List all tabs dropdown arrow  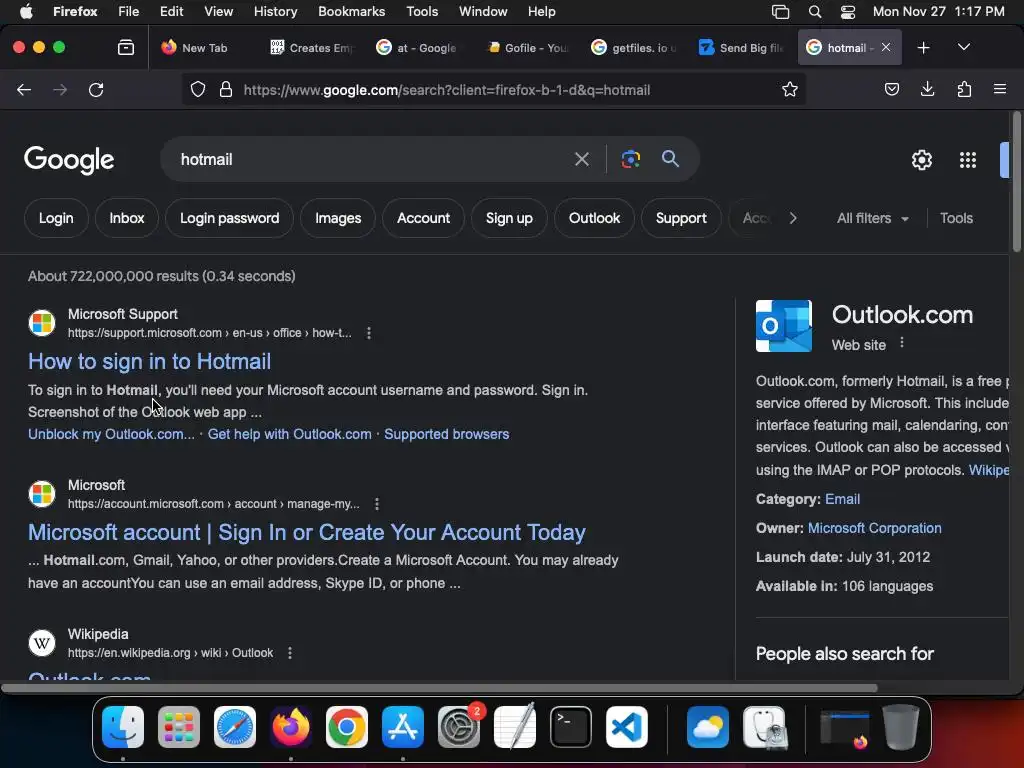click(x=964, y=48)
